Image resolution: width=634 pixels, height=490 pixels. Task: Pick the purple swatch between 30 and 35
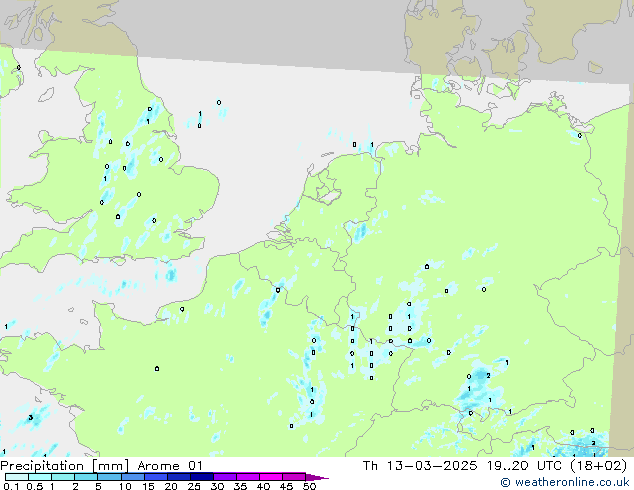[x=225, y=477]
